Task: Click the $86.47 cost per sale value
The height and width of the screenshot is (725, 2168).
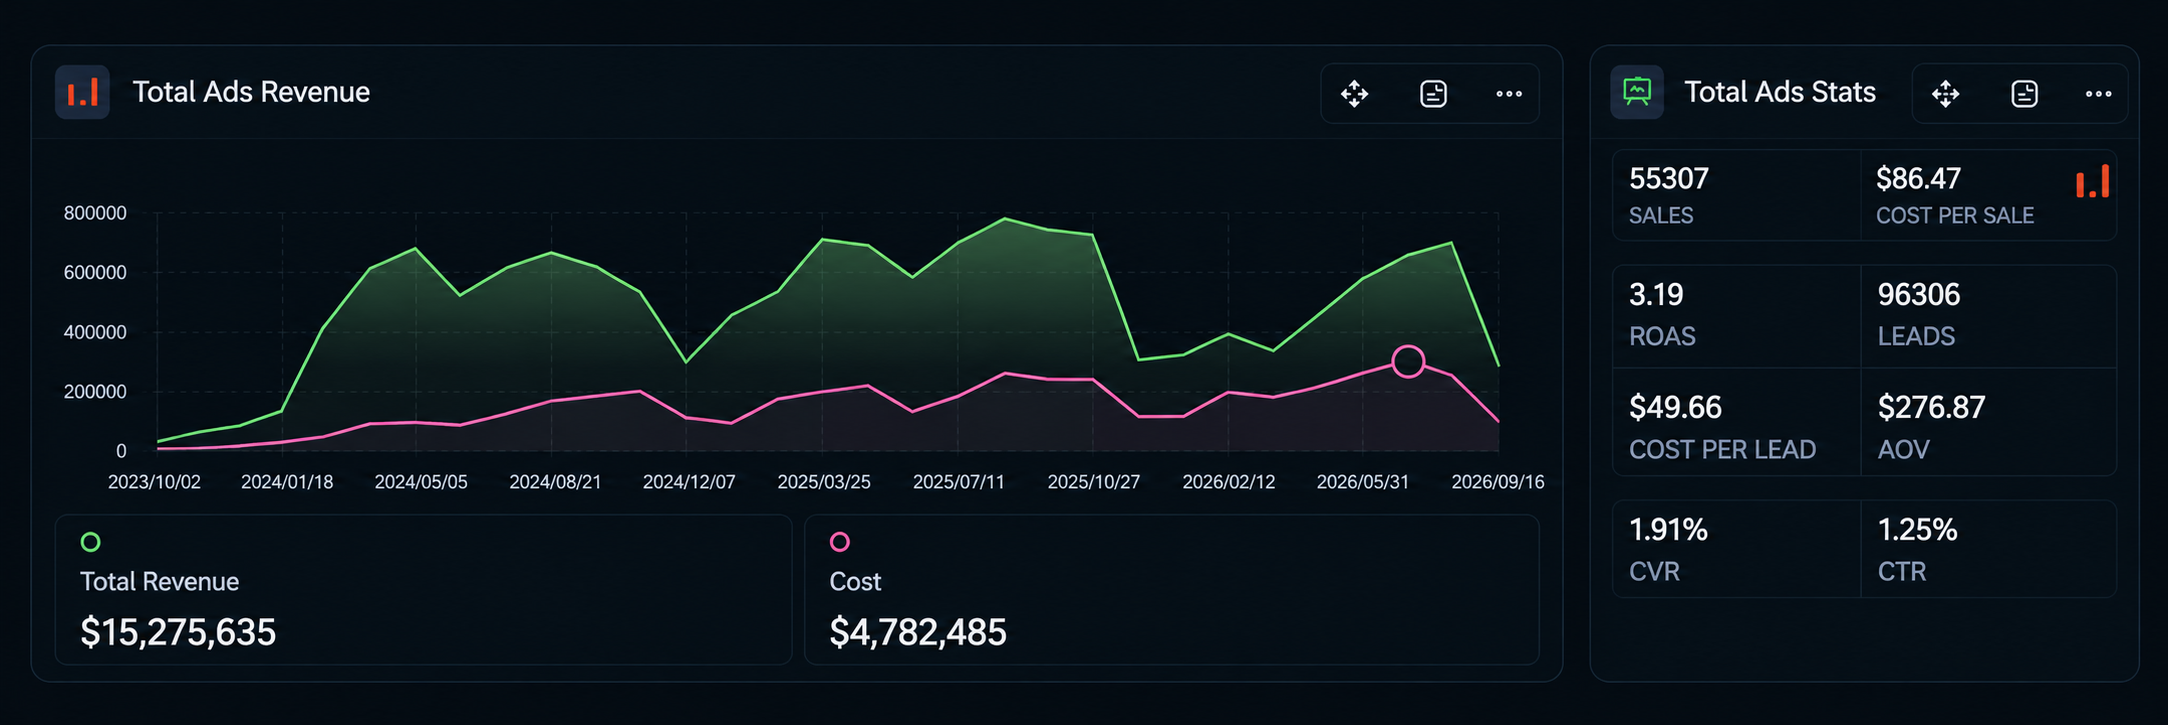Action: pos(1918,179)
